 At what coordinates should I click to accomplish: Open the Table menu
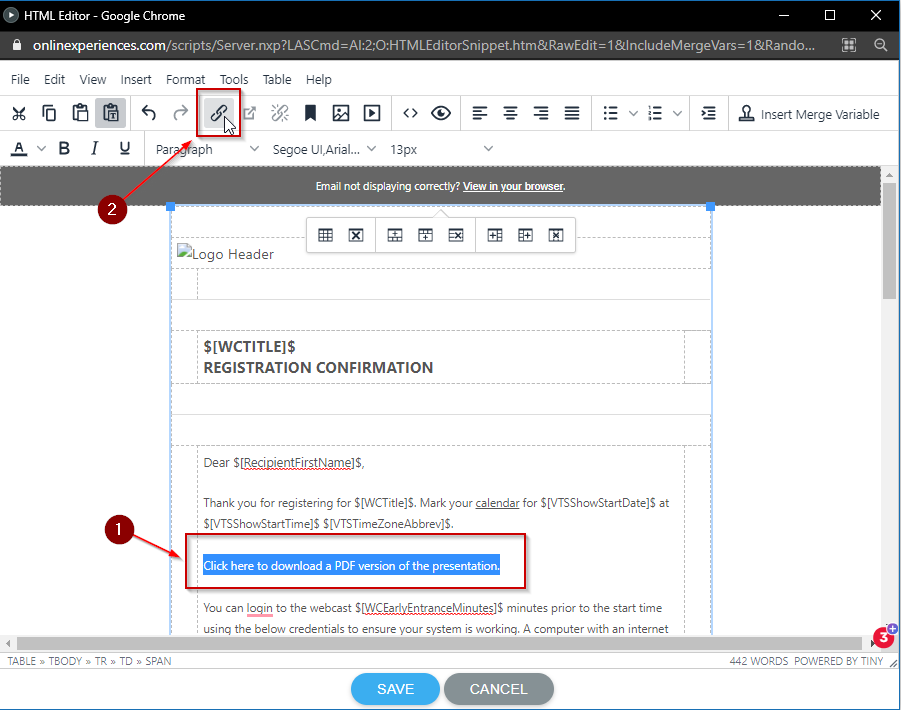point(277,79)
